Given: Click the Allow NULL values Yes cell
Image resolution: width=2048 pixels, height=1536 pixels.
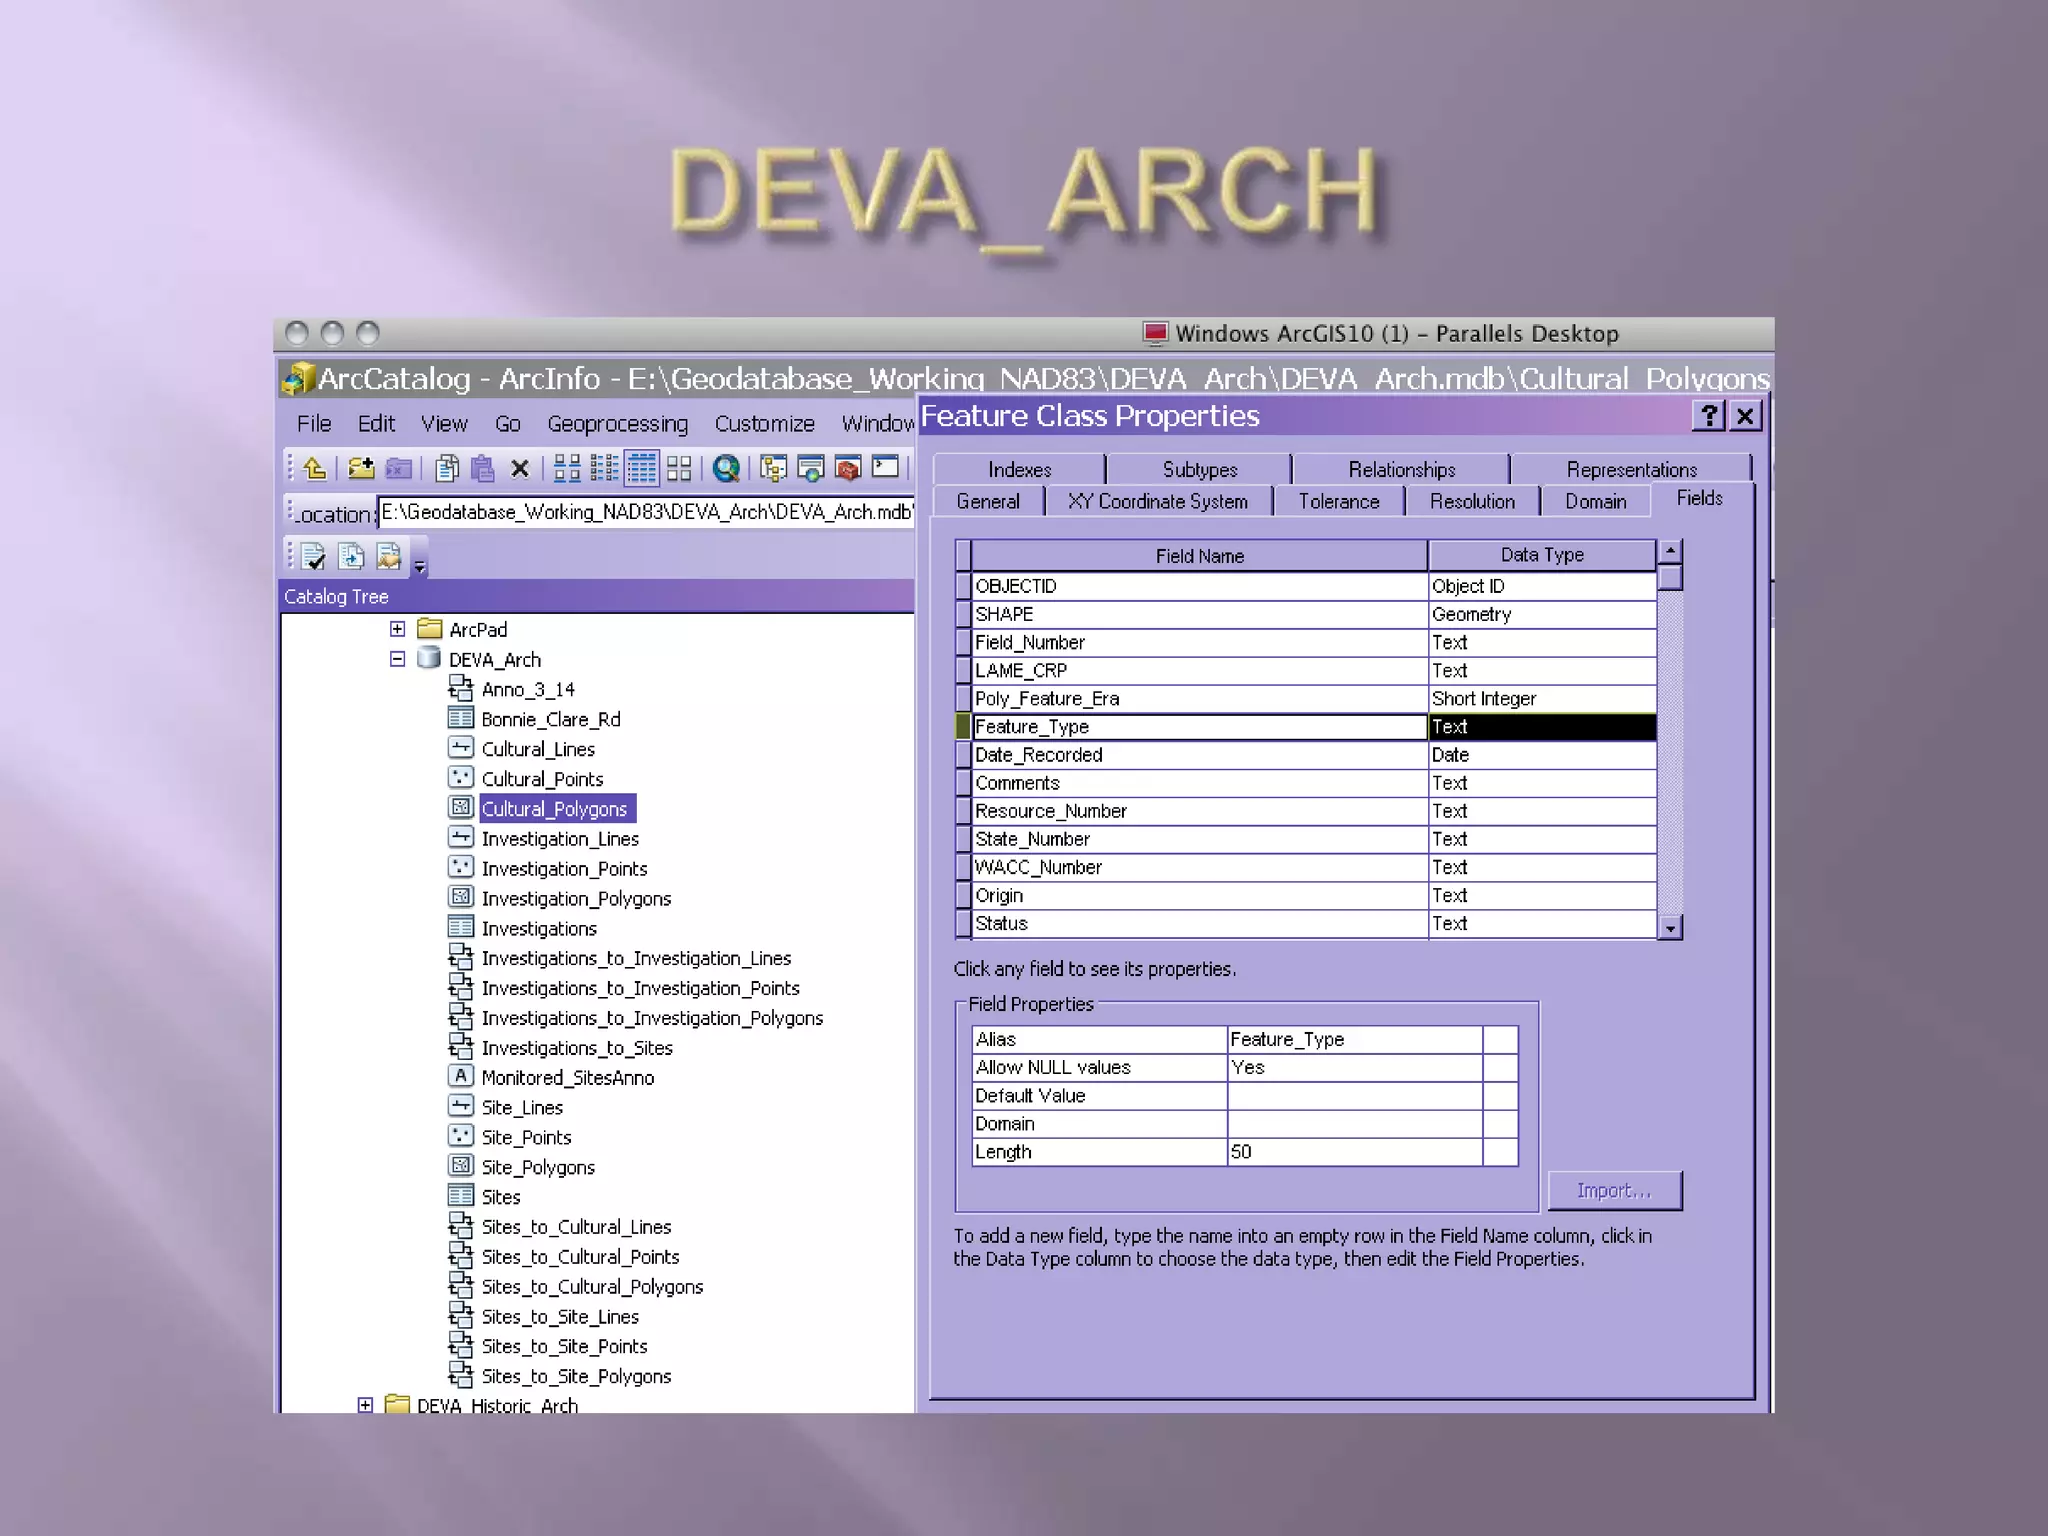Looking at the screenshot, I should 1355,1067.
